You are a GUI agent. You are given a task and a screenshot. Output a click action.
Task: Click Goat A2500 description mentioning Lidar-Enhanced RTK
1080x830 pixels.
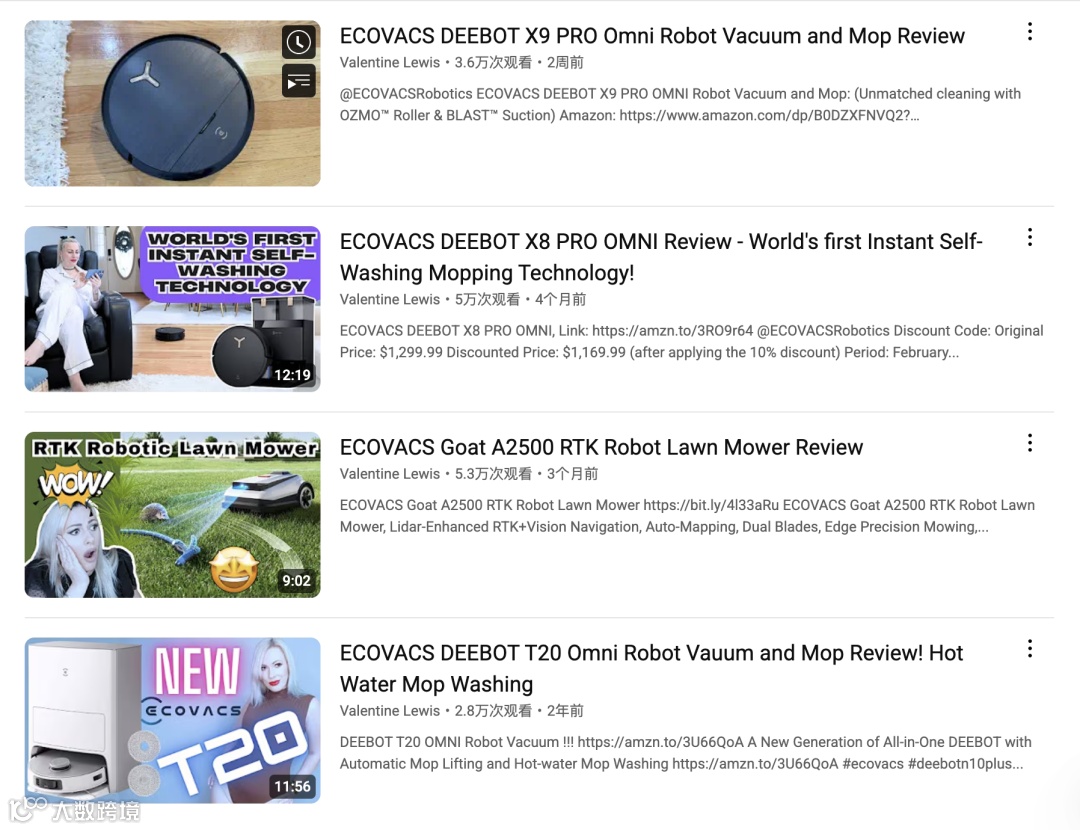[687, 516]
